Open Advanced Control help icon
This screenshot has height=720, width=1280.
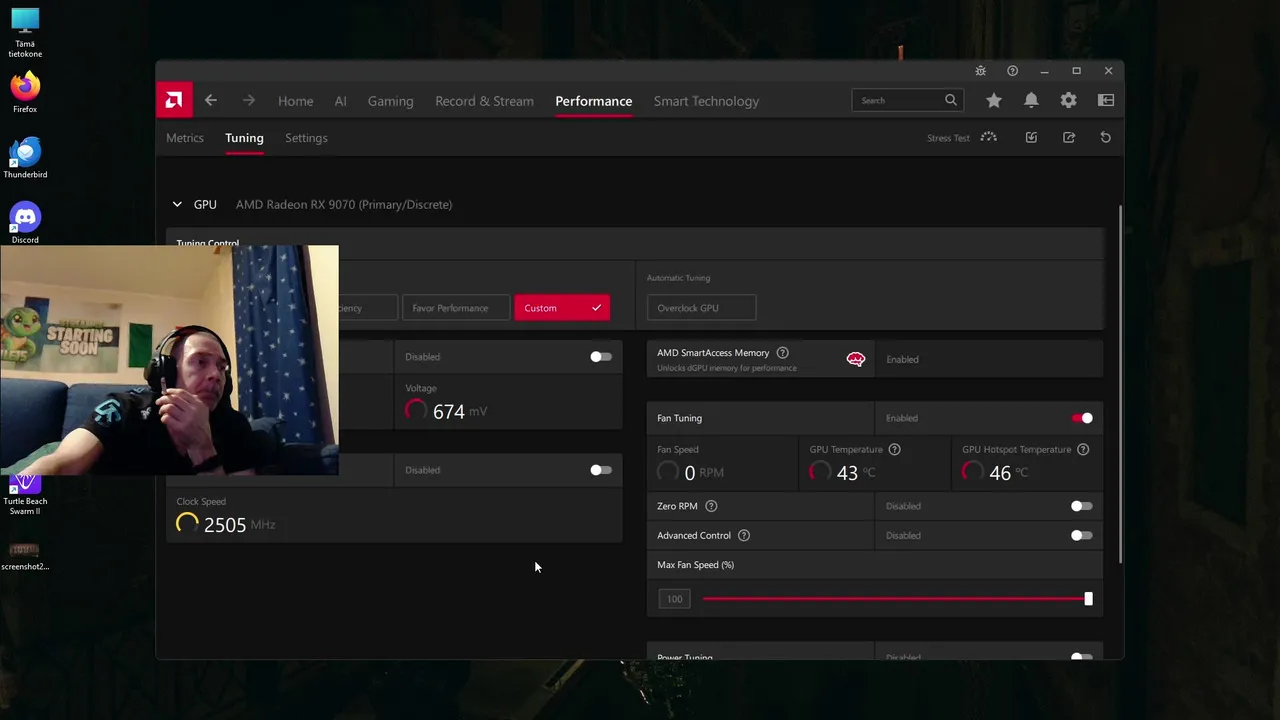click(744, 536)
